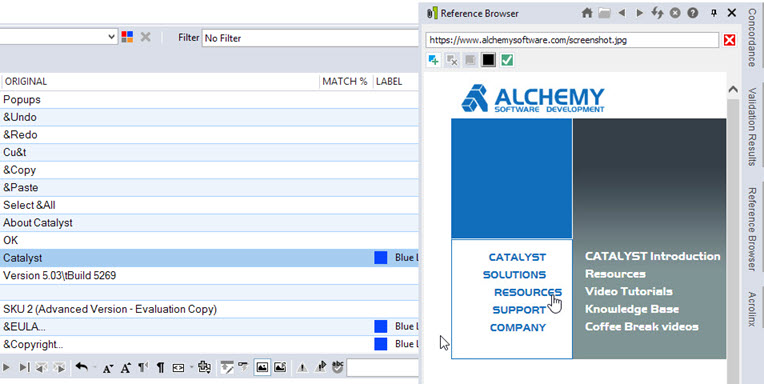Increase font size with A-up icon
764x384 pixels.
pyautogui.click(x=126, y=368)
